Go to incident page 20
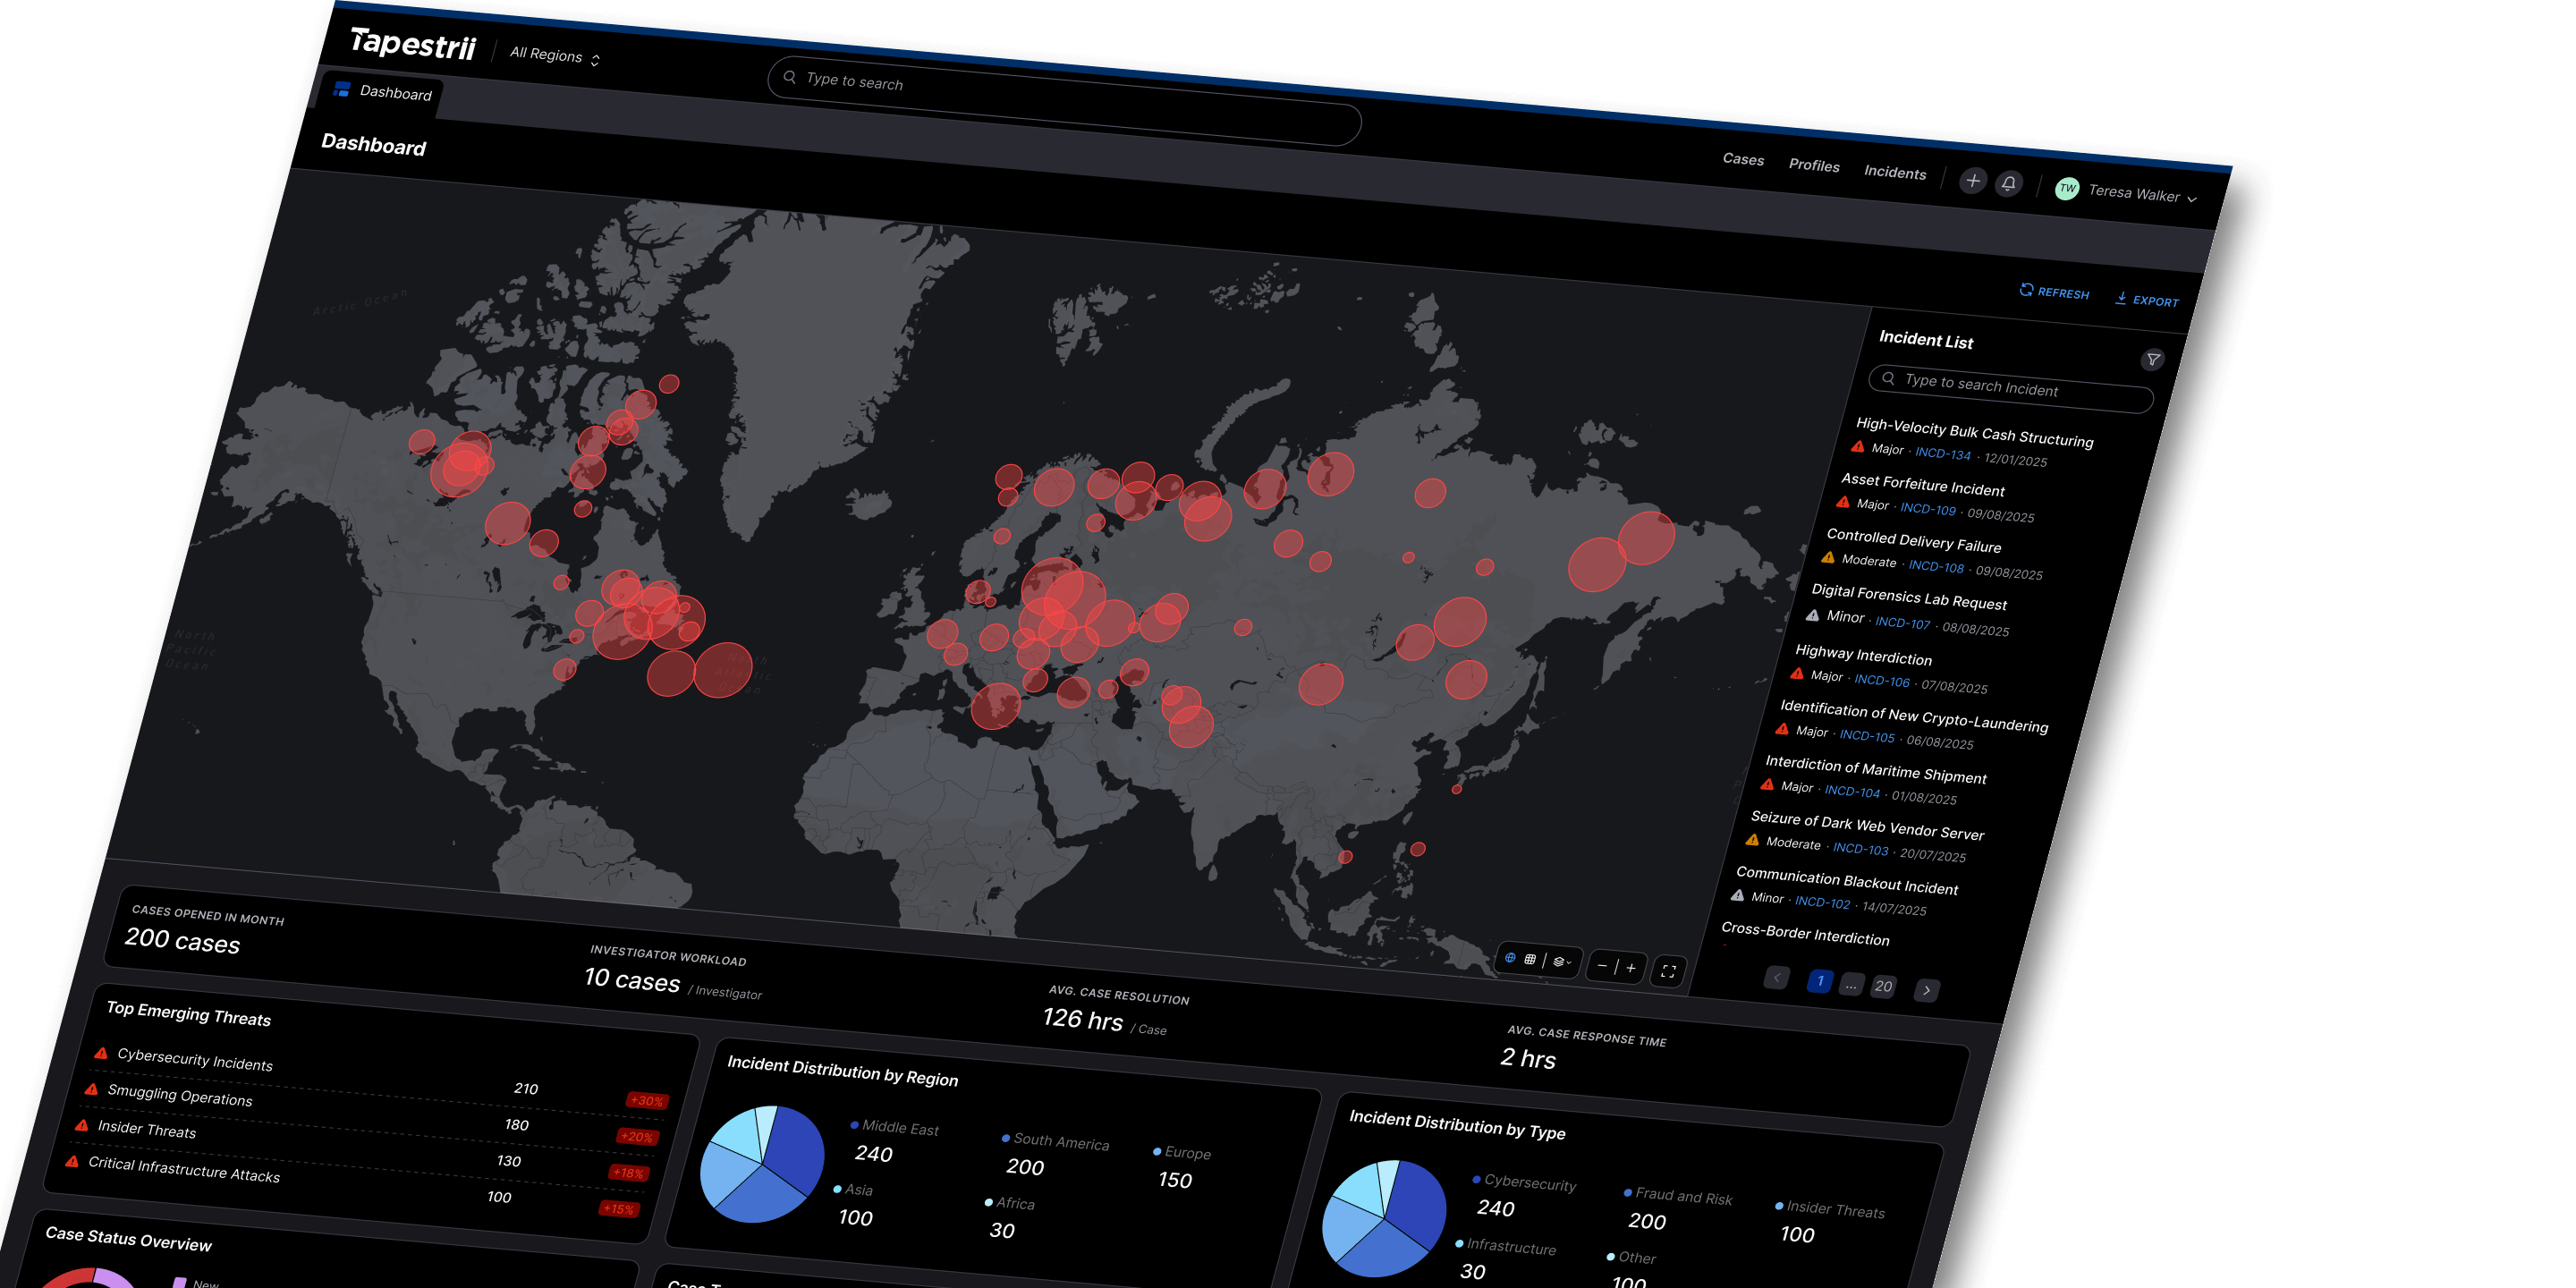 [x=1883, y=987]
